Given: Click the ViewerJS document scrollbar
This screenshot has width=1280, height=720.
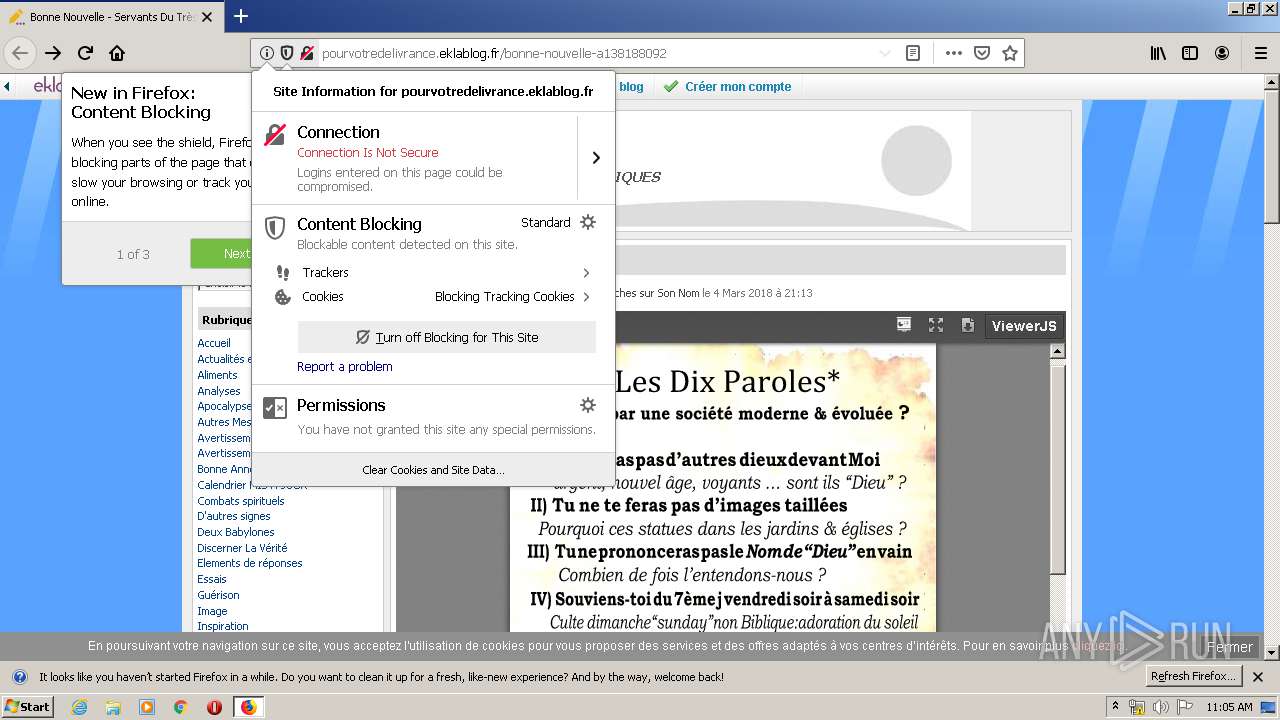Looking at the screenshot, I should point(1057,470).
